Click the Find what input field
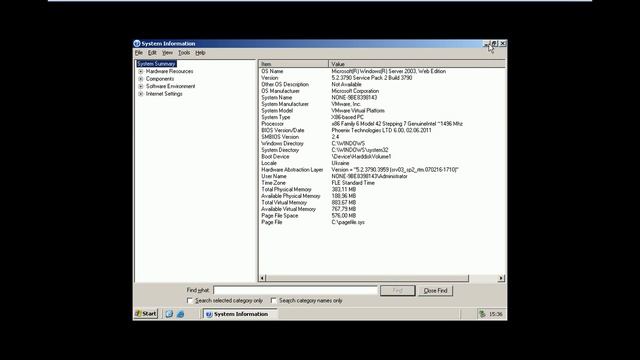This screenshot has width=640, height=360. point(295,290)
